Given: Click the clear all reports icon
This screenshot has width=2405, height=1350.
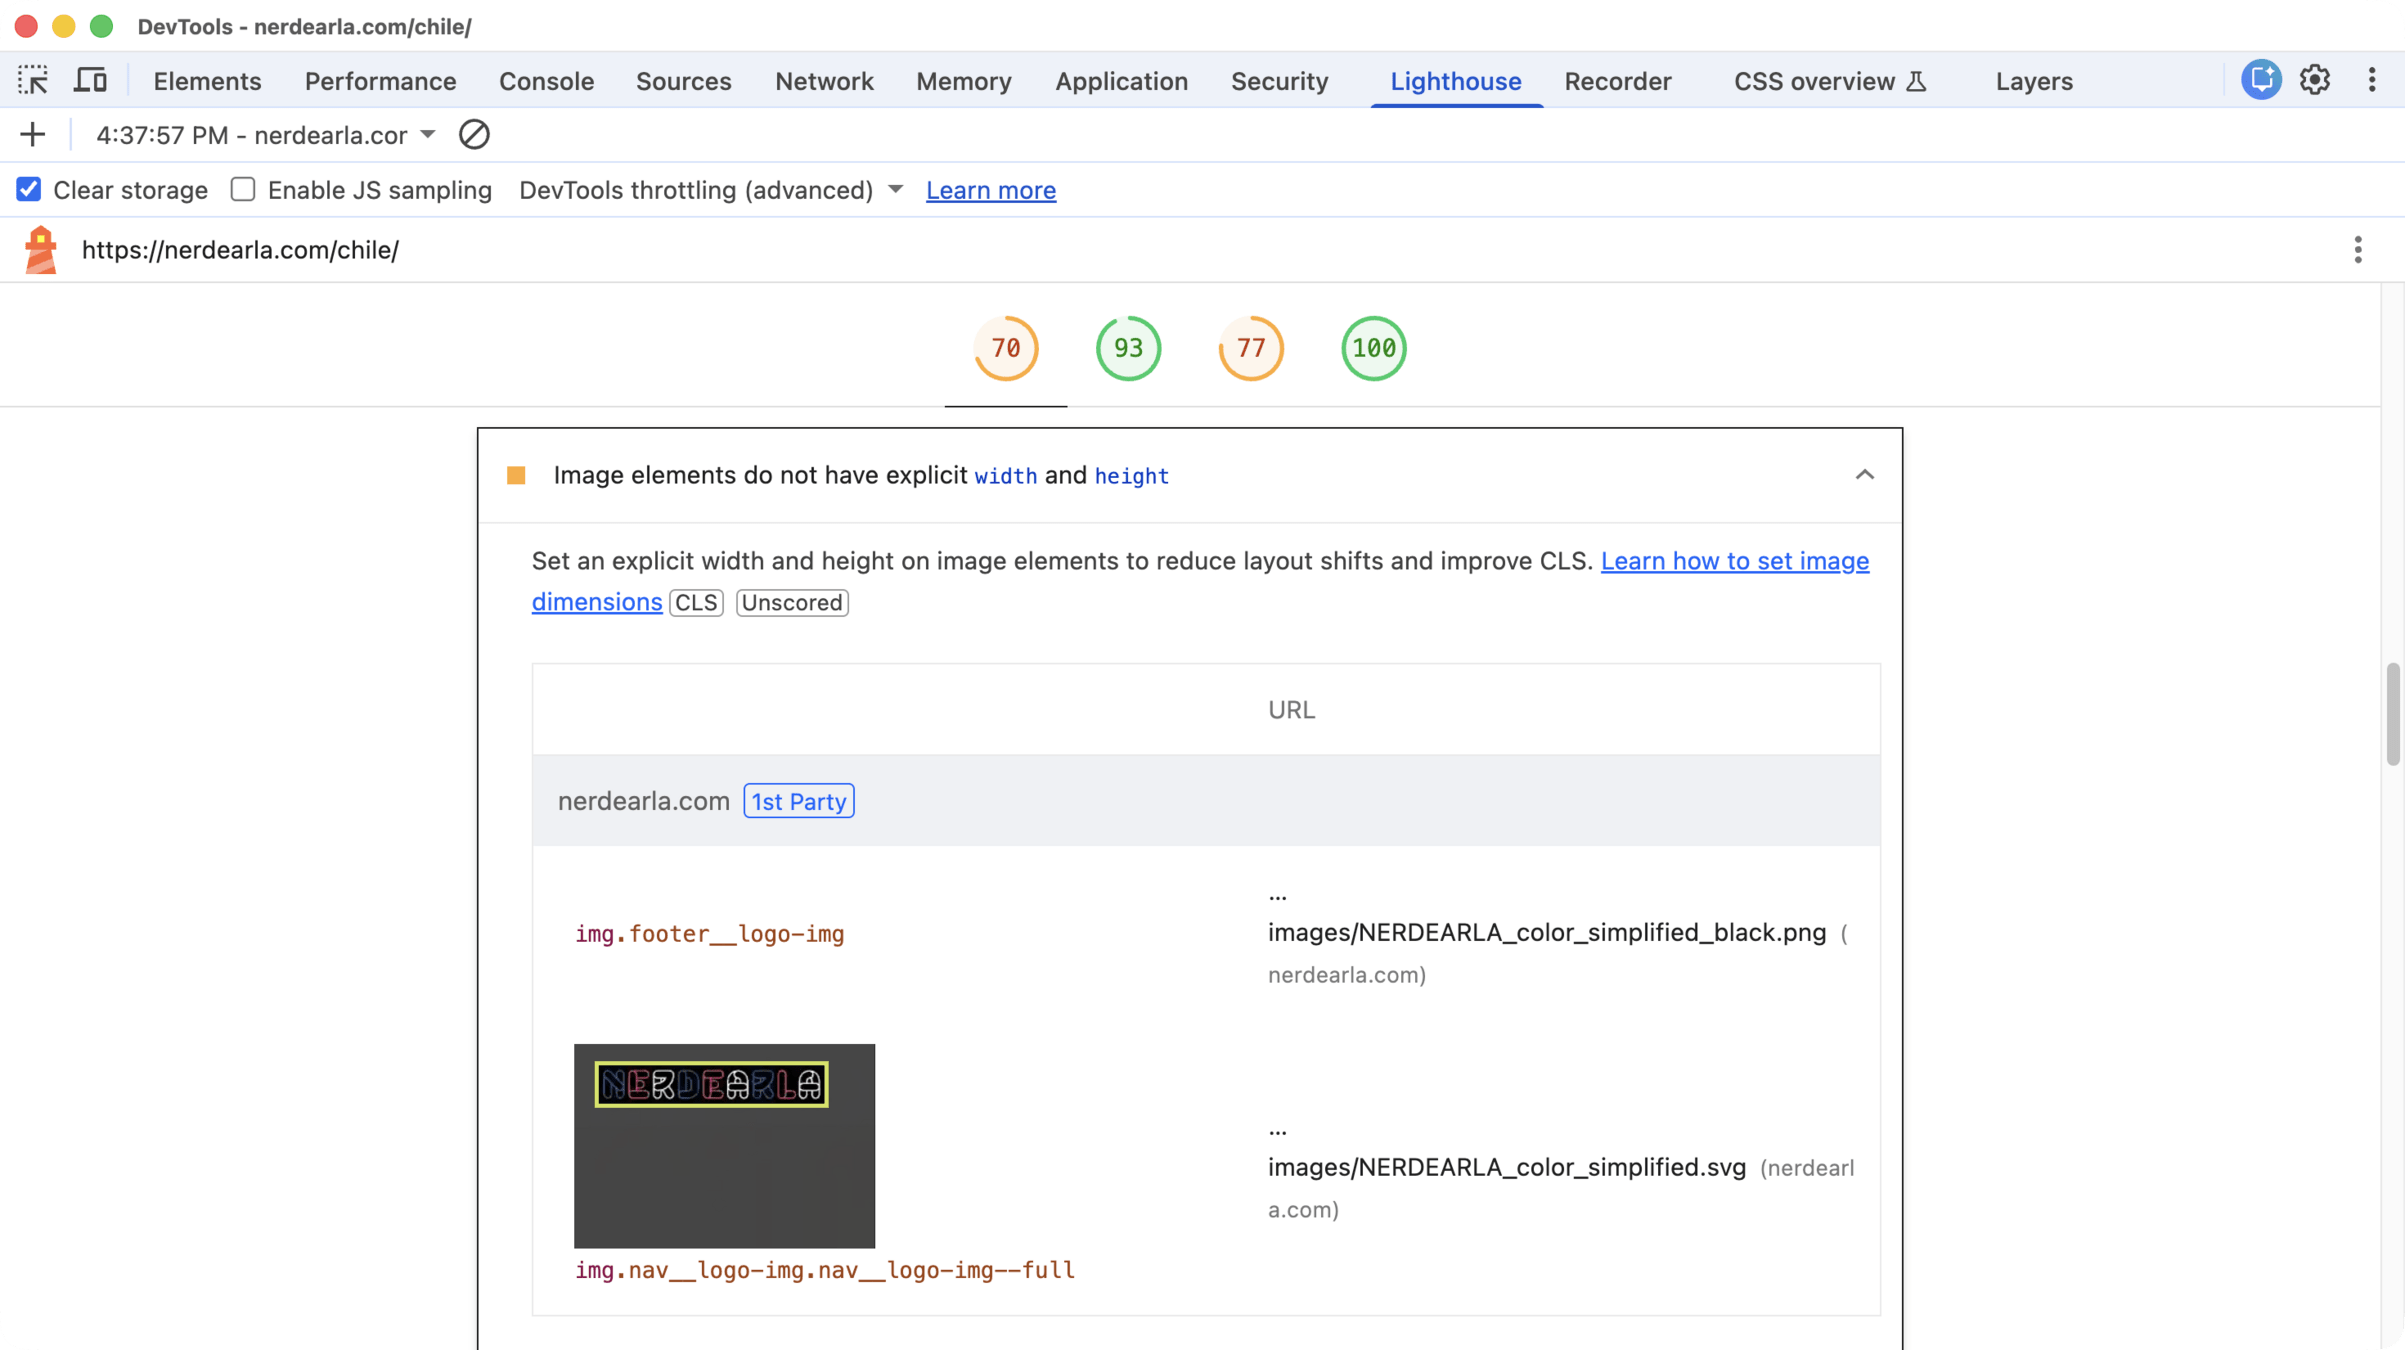Looking at the screenshot, I should click(474, 135).
